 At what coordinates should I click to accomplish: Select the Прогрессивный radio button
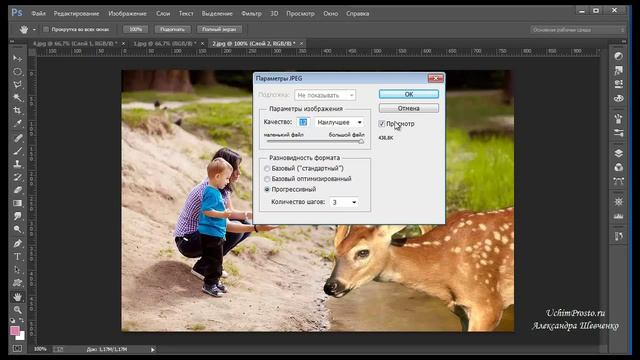pyautogui.click(x=267, y=189)
